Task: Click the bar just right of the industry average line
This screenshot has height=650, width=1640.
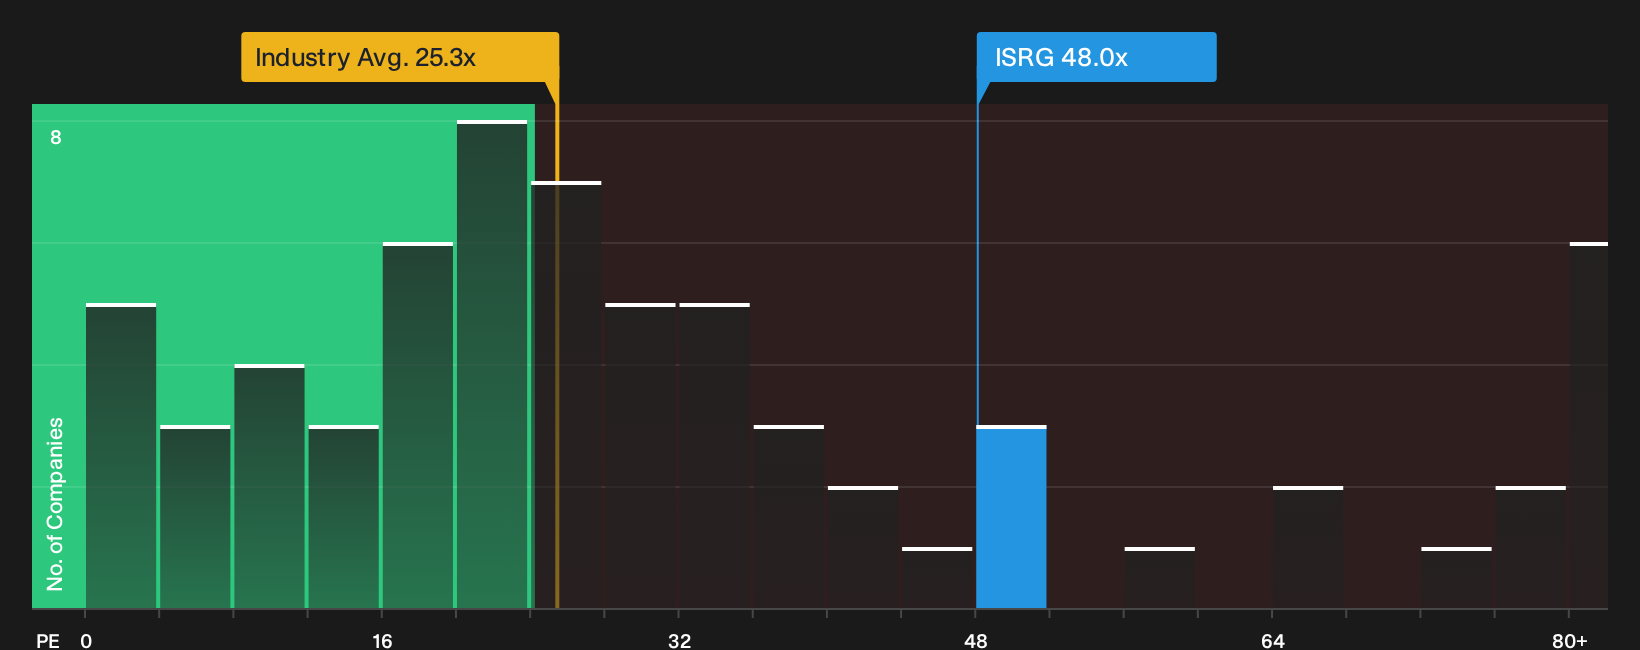Action: 566,395
